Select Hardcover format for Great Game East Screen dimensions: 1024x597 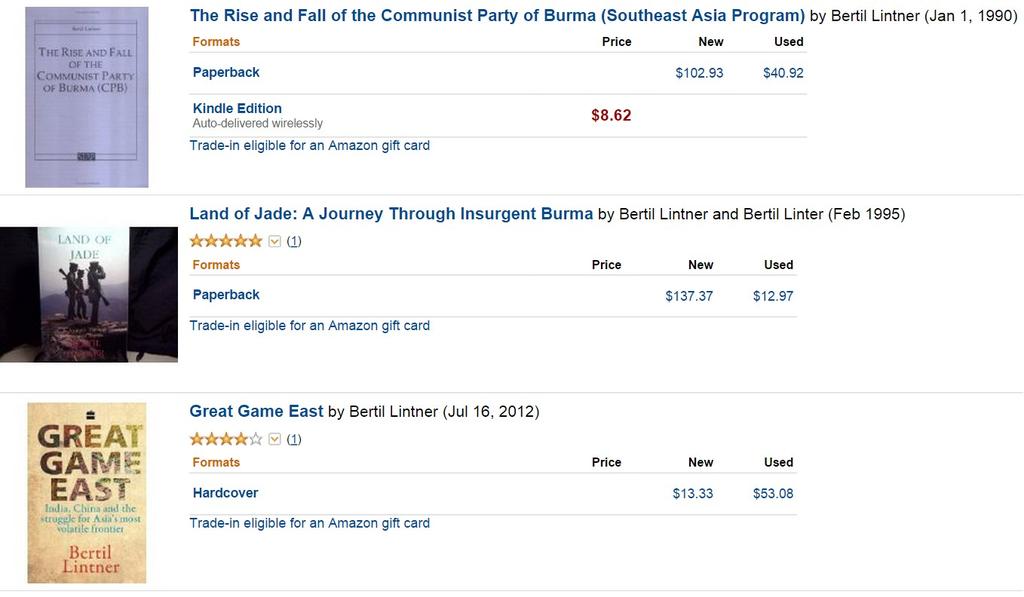[225, 493]
